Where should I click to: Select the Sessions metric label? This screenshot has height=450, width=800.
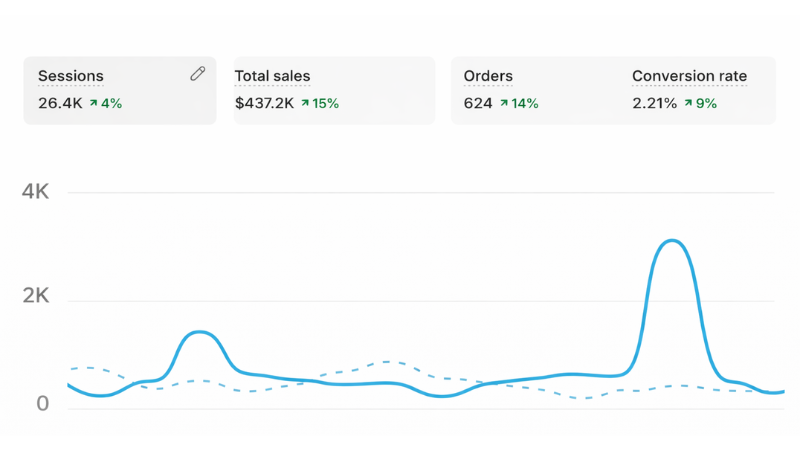(70, 76)
